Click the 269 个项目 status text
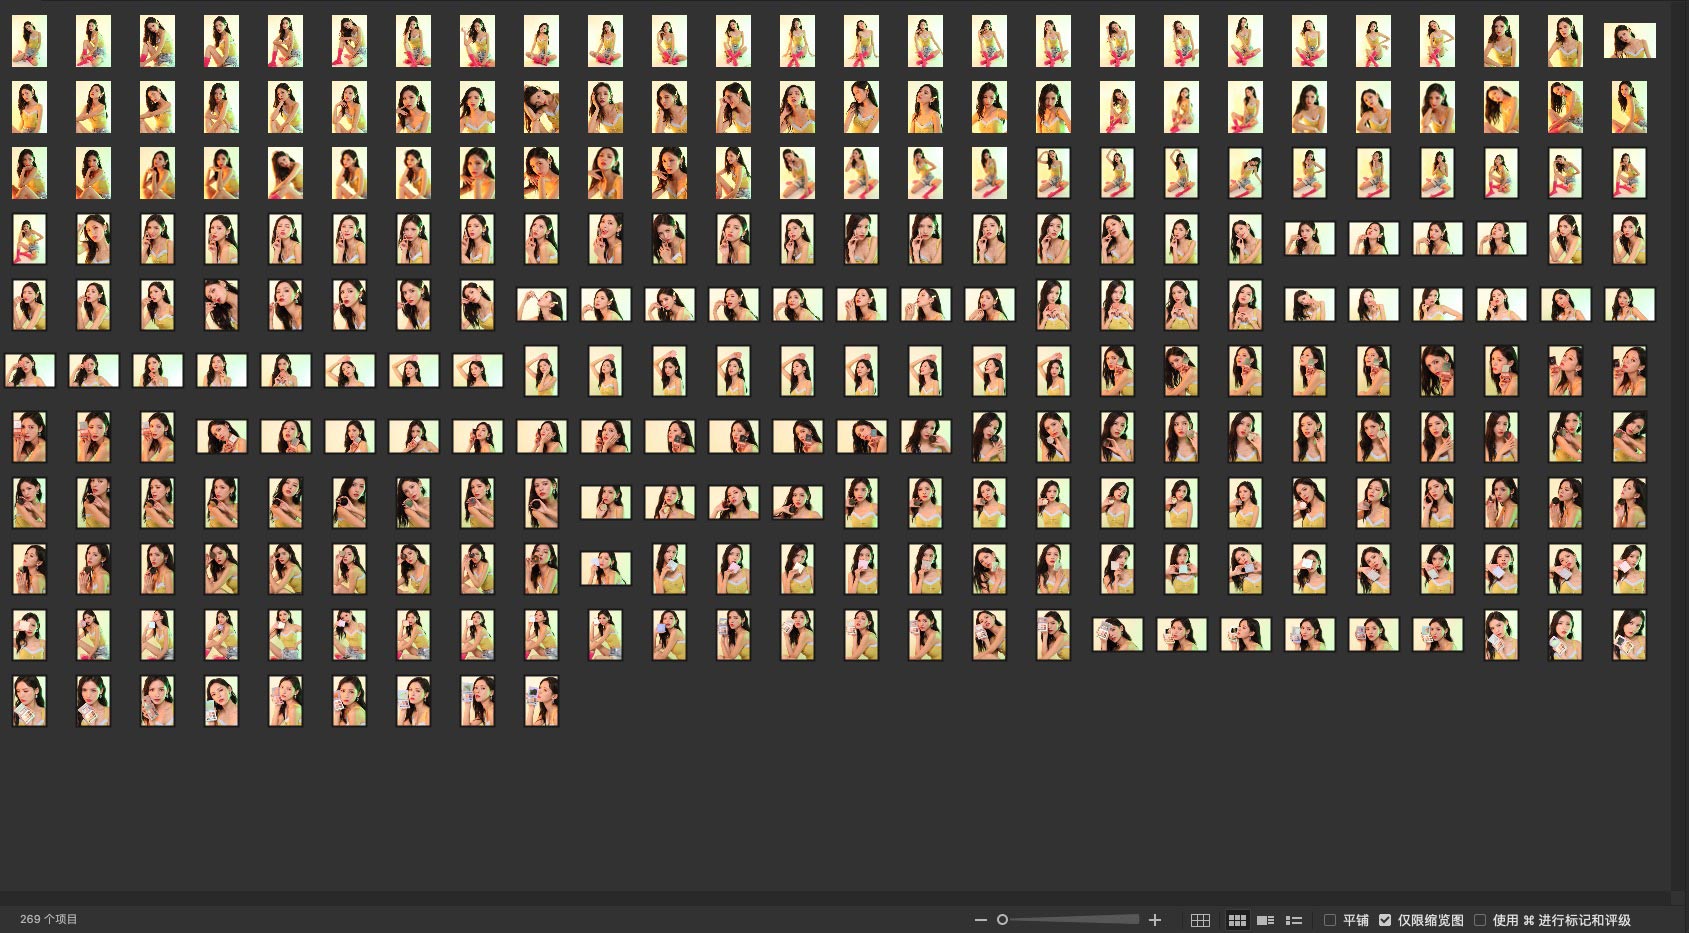 tap(48, 919)
